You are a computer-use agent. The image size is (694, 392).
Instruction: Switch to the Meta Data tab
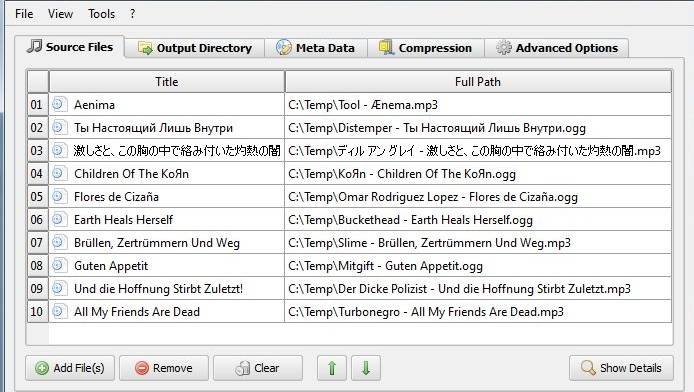316,48
